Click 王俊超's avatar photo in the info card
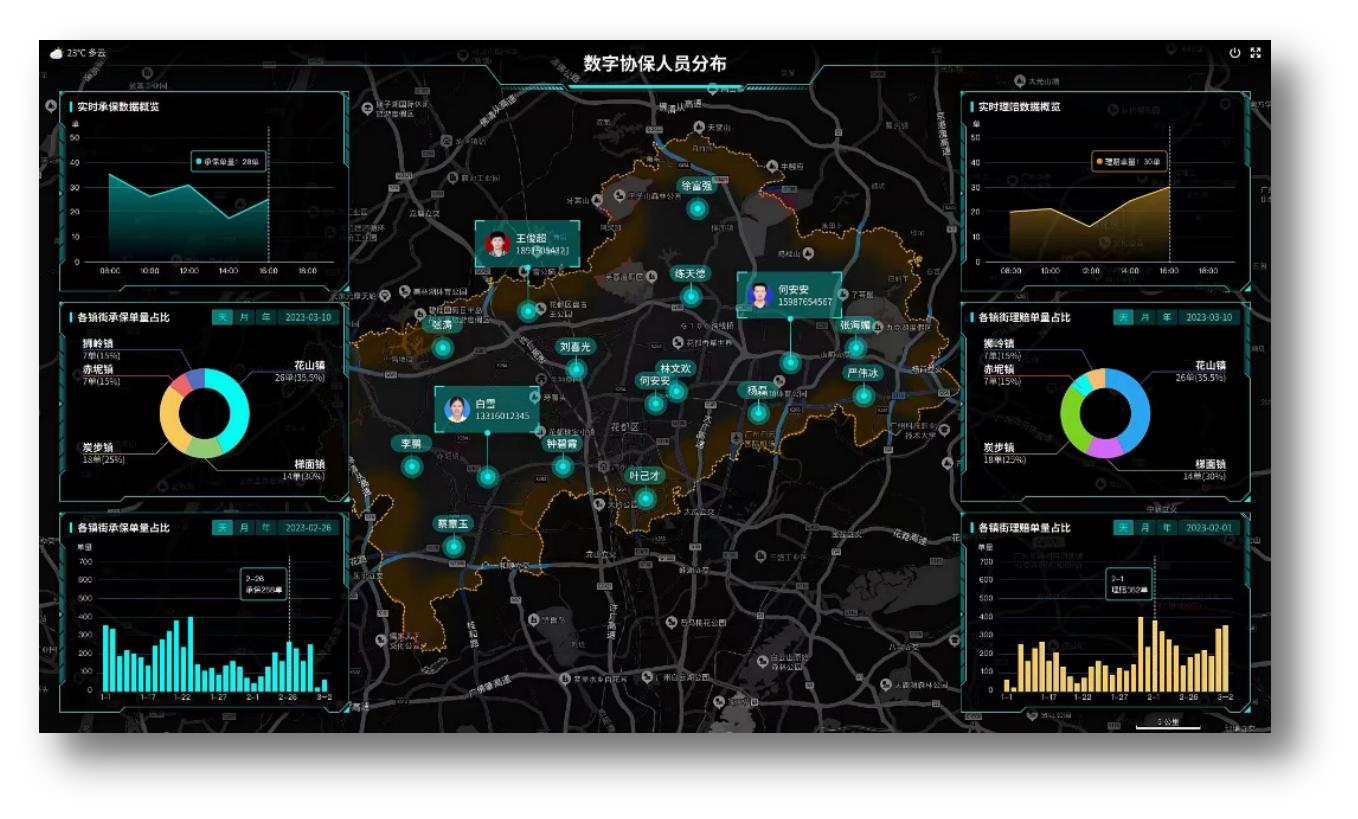Viewport: 1358px width, 819px height. (x=497, y=244)
